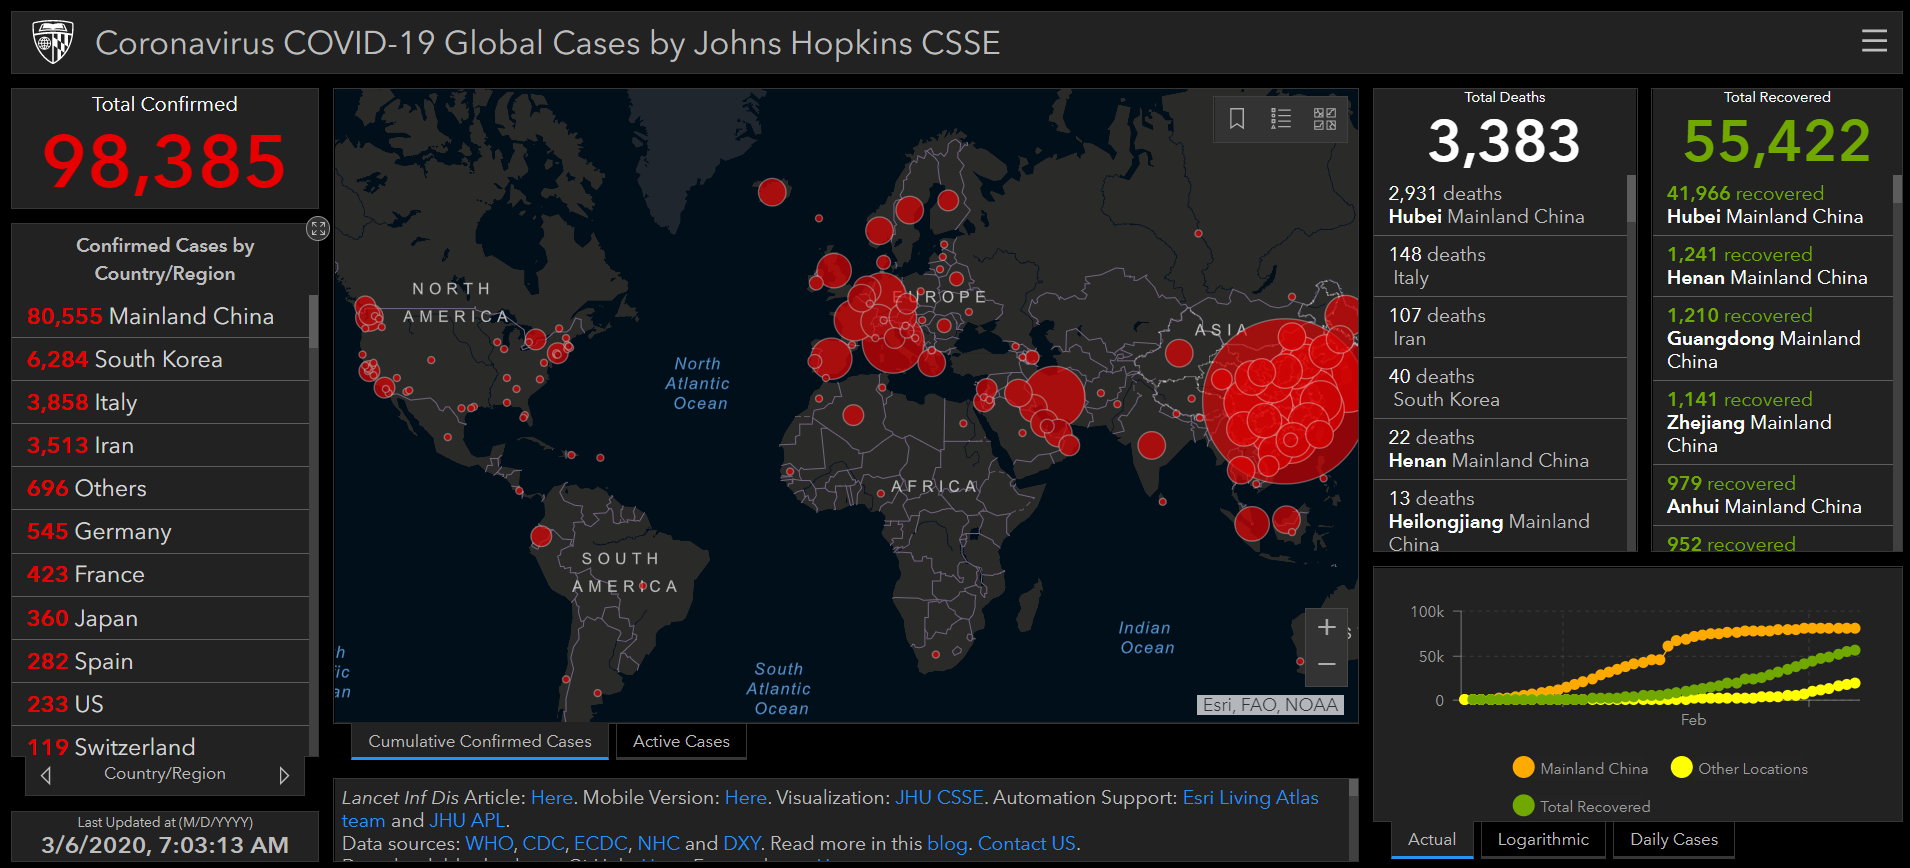Select Spain in country list
The width and height of the screenshot is (1910, 868).
point(160,661)
